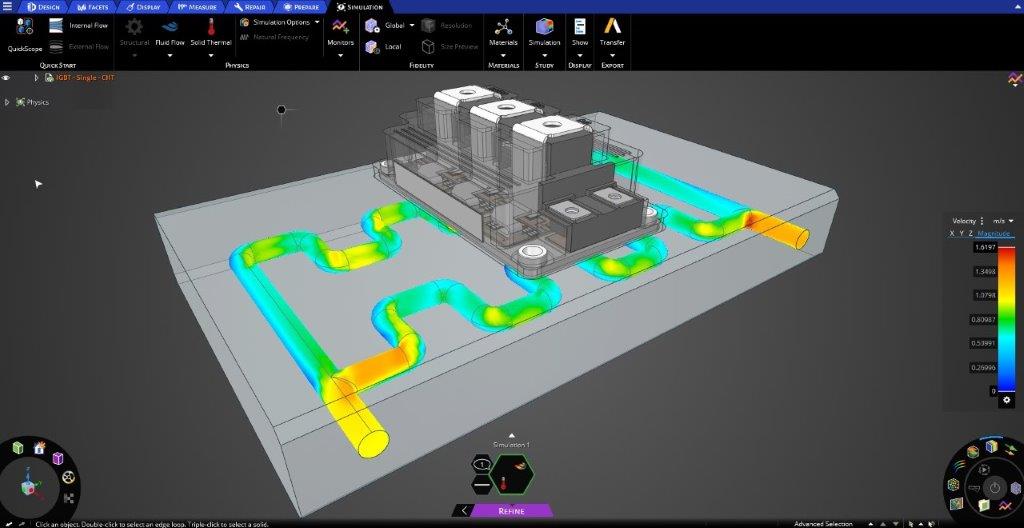Select the Solid Thermal thermometer icon
Viewport: 1024px width, 528px height.
(x=211, y=27)
